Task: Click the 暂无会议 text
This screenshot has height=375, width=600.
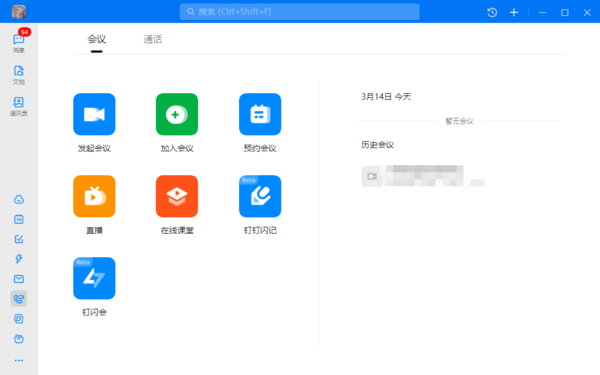Action: 459,121
